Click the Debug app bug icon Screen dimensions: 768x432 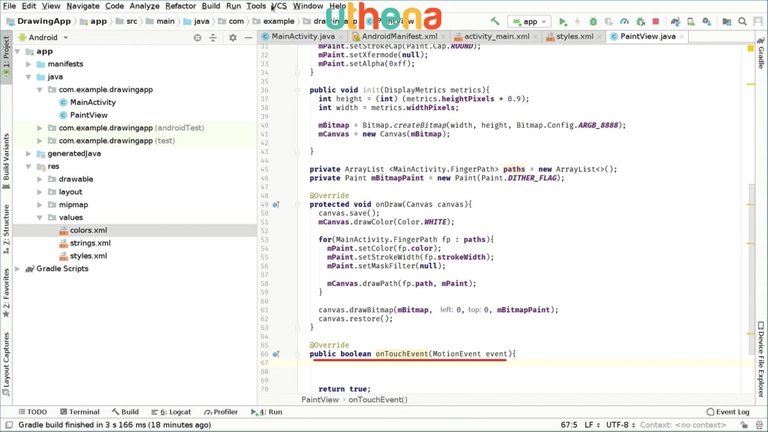[594, 21]
